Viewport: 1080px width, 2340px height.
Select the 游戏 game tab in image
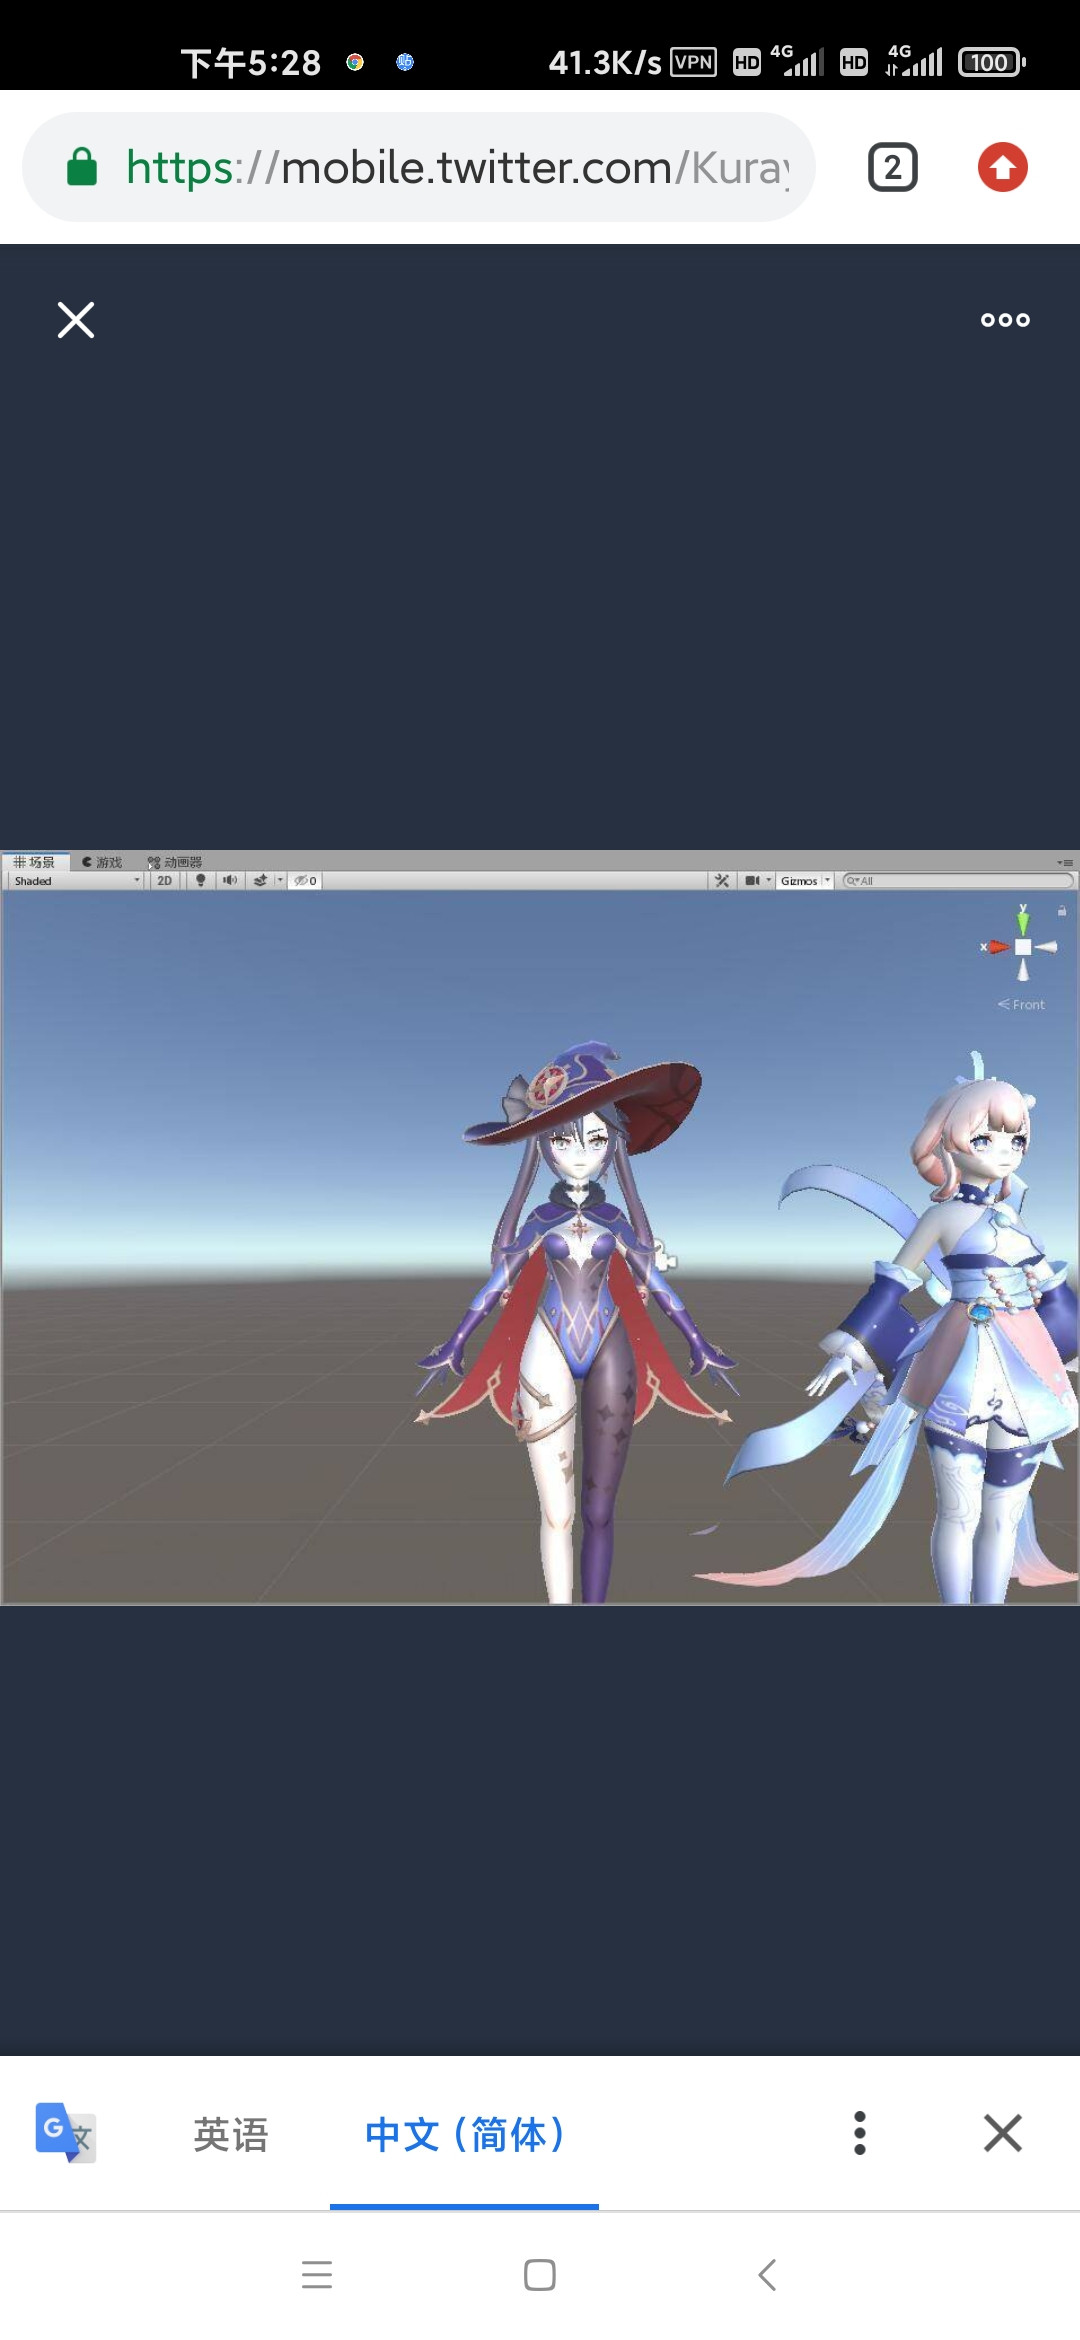pos(102,862)
